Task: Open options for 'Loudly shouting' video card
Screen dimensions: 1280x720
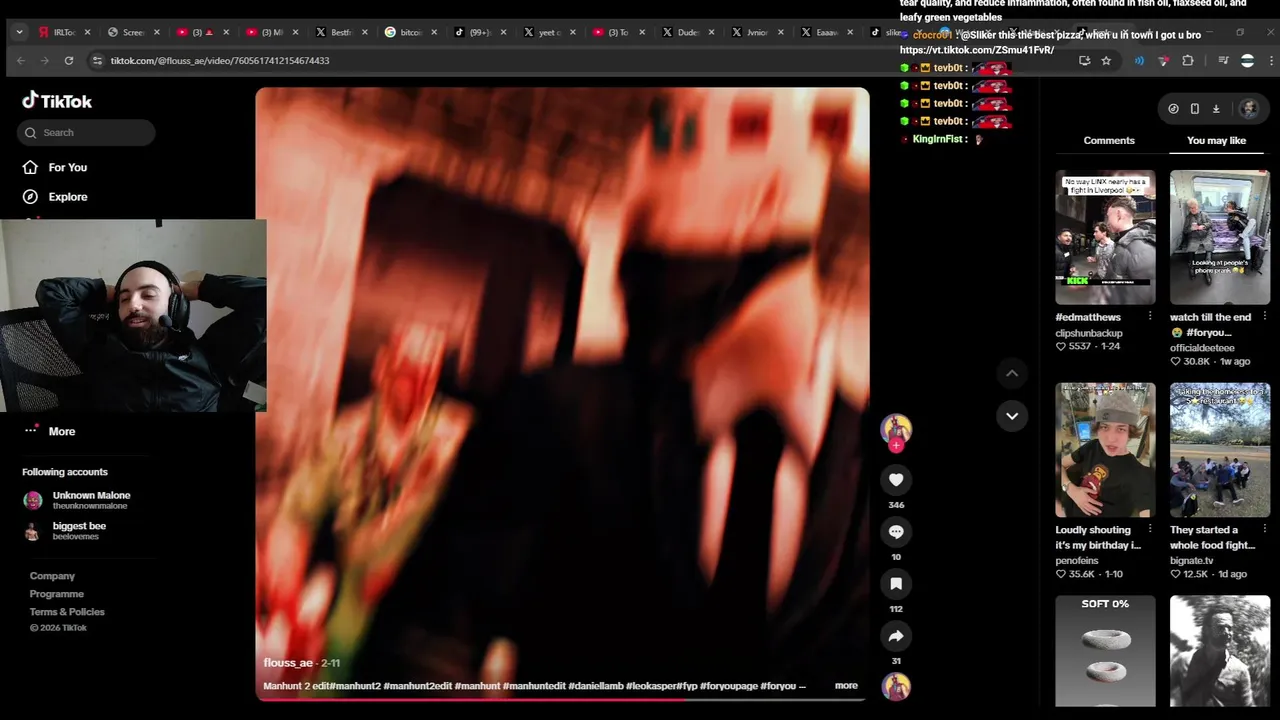Action: point(1150,530)
